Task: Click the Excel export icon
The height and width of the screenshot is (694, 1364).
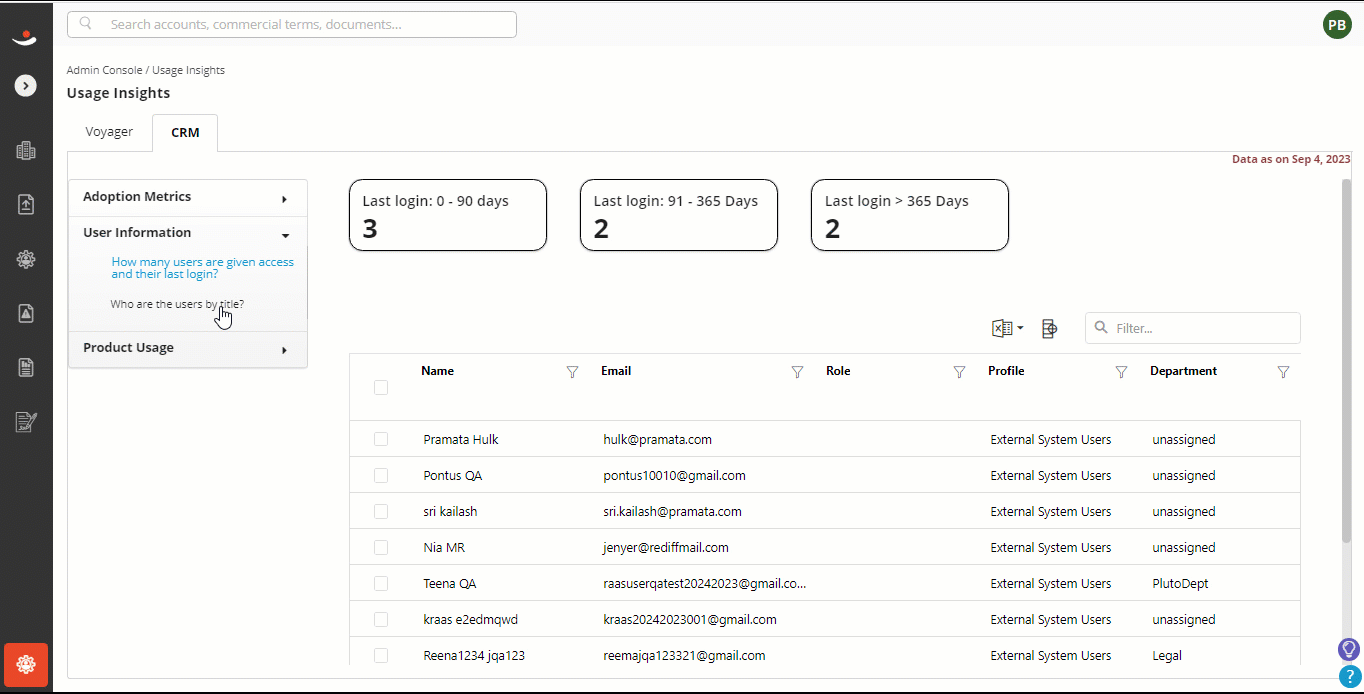Action: pos(1001,328)
